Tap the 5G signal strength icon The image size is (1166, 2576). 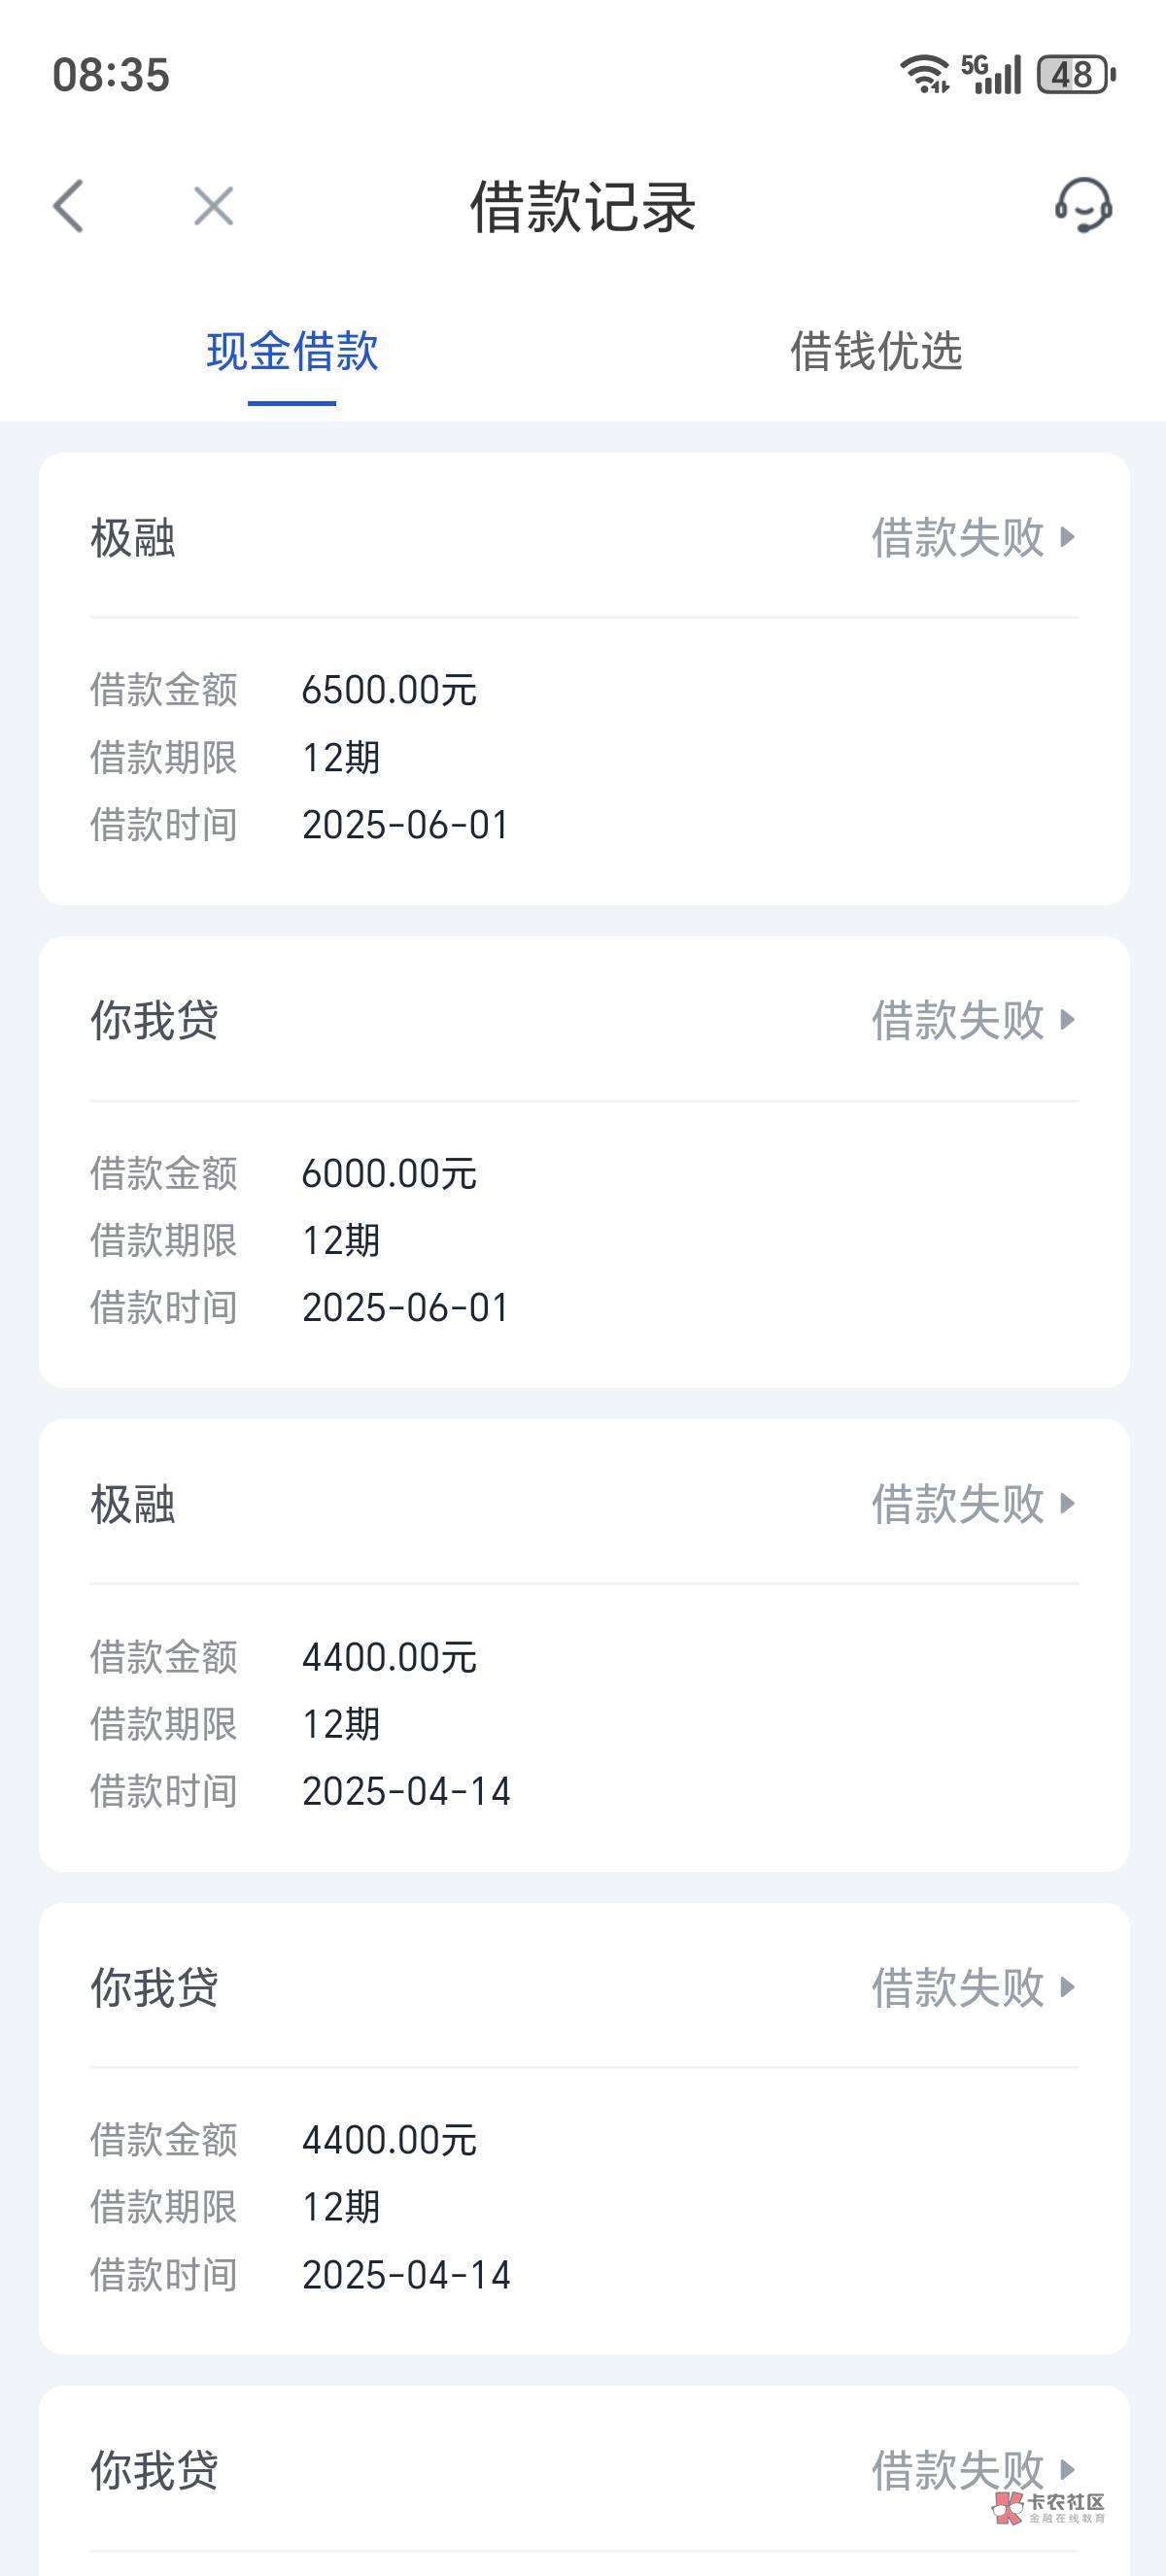click(991, 74)
